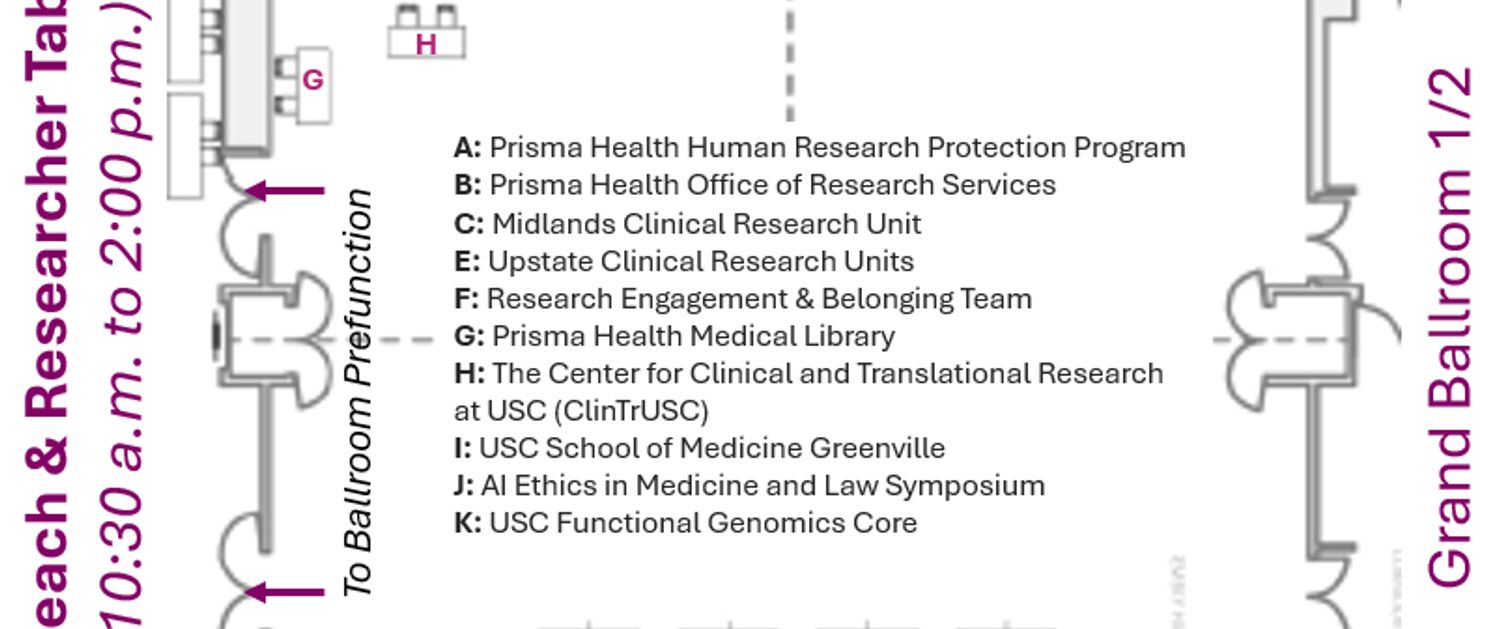The image size is (1500, 629).
Task: Click the right wall double-door alcove symbol
Action: click(1290, 340)
